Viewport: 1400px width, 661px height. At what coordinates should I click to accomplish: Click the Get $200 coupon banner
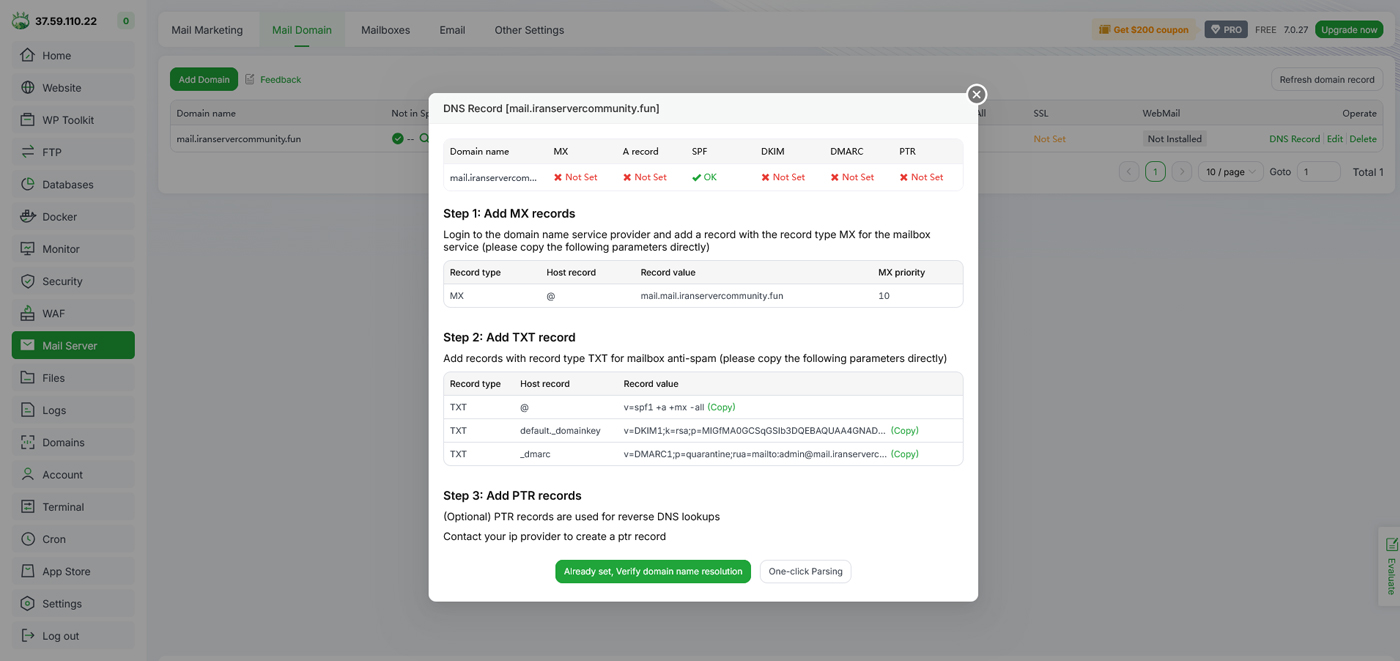(1143, 30)
